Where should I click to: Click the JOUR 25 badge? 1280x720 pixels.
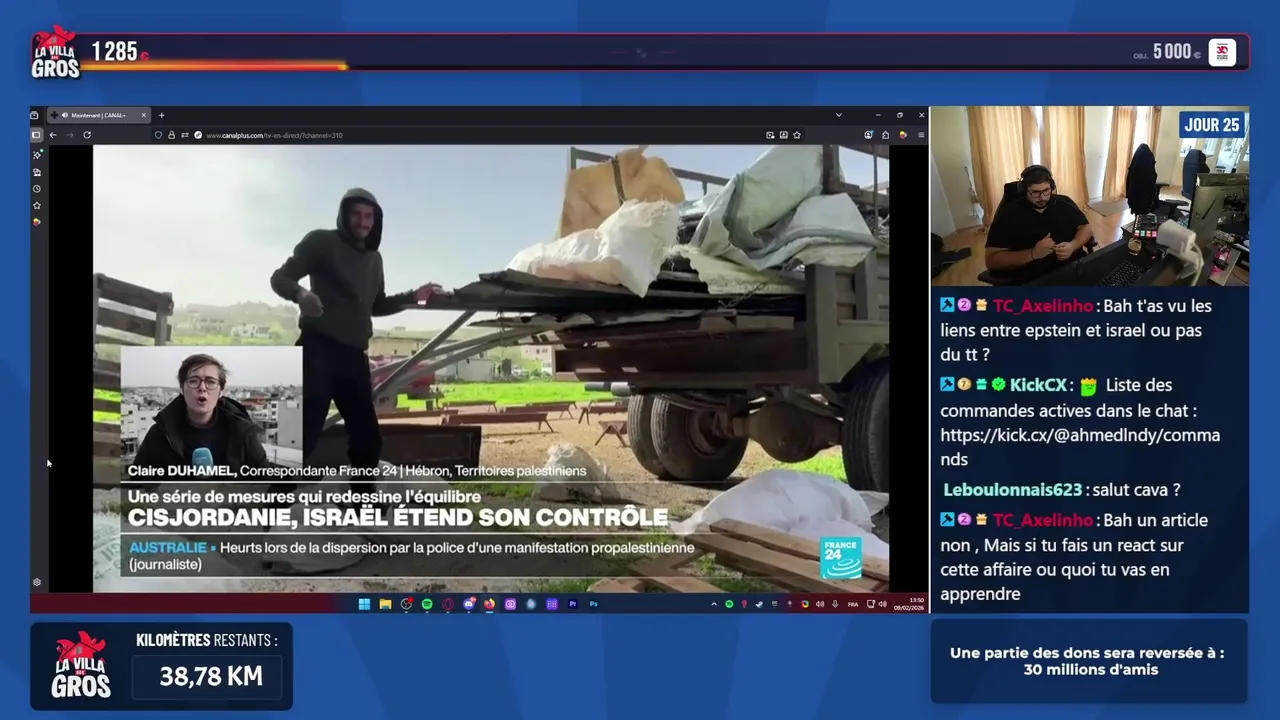pos(1212,124)
